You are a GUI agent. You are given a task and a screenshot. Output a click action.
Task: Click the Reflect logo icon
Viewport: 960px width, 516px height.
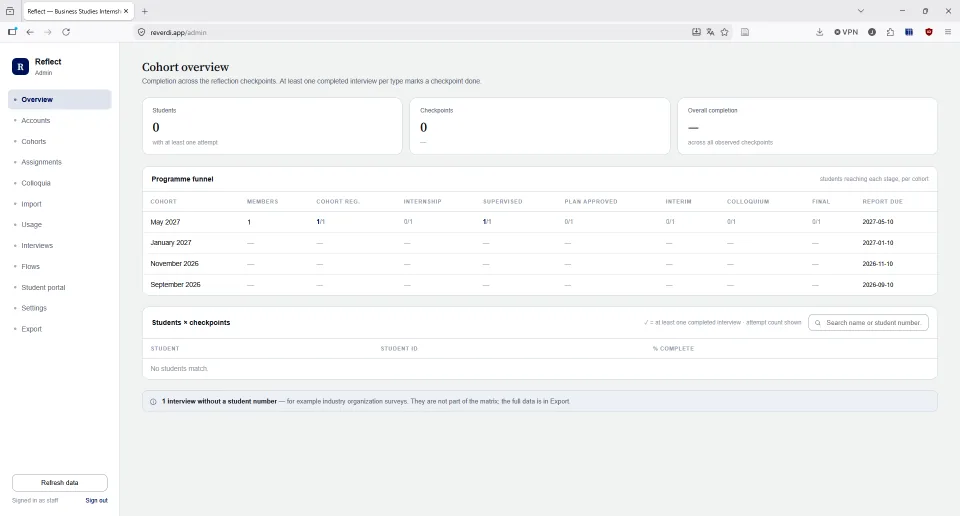click(20, 66)
